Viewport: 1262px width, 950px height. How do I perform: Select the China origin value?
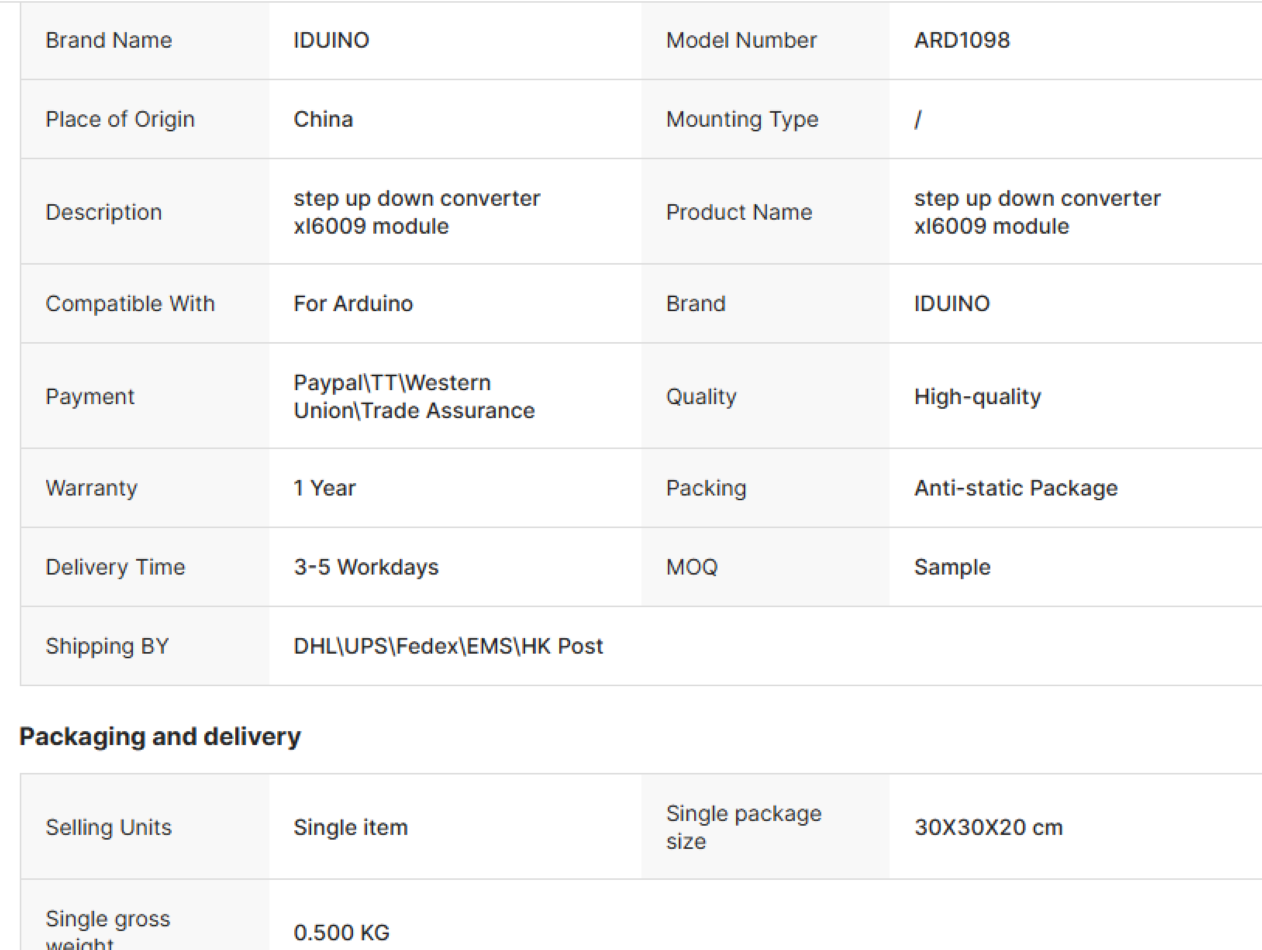323,119
